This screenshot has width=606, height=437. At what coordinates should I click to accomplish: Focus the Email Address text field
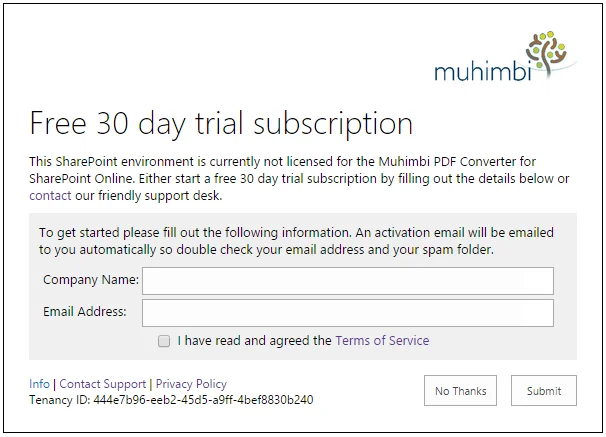pos(347,313)
